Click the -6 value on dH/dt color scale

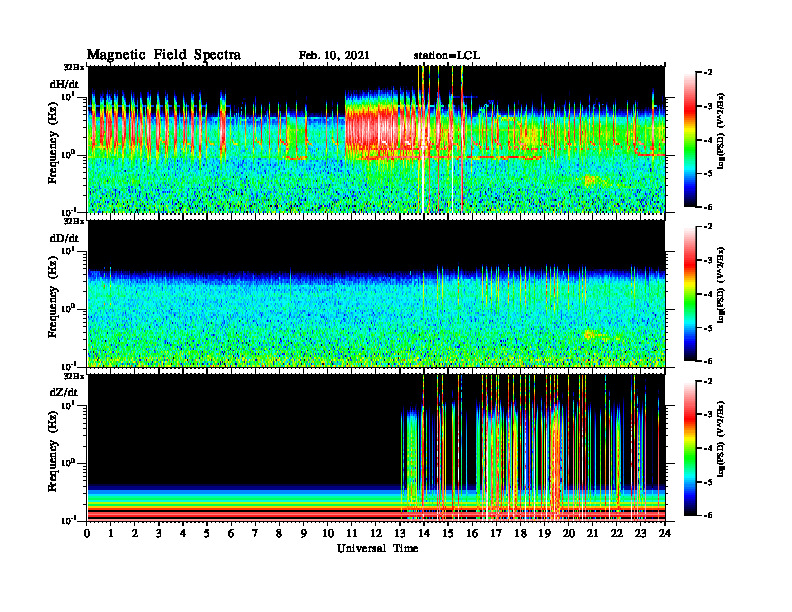point(708,207)
